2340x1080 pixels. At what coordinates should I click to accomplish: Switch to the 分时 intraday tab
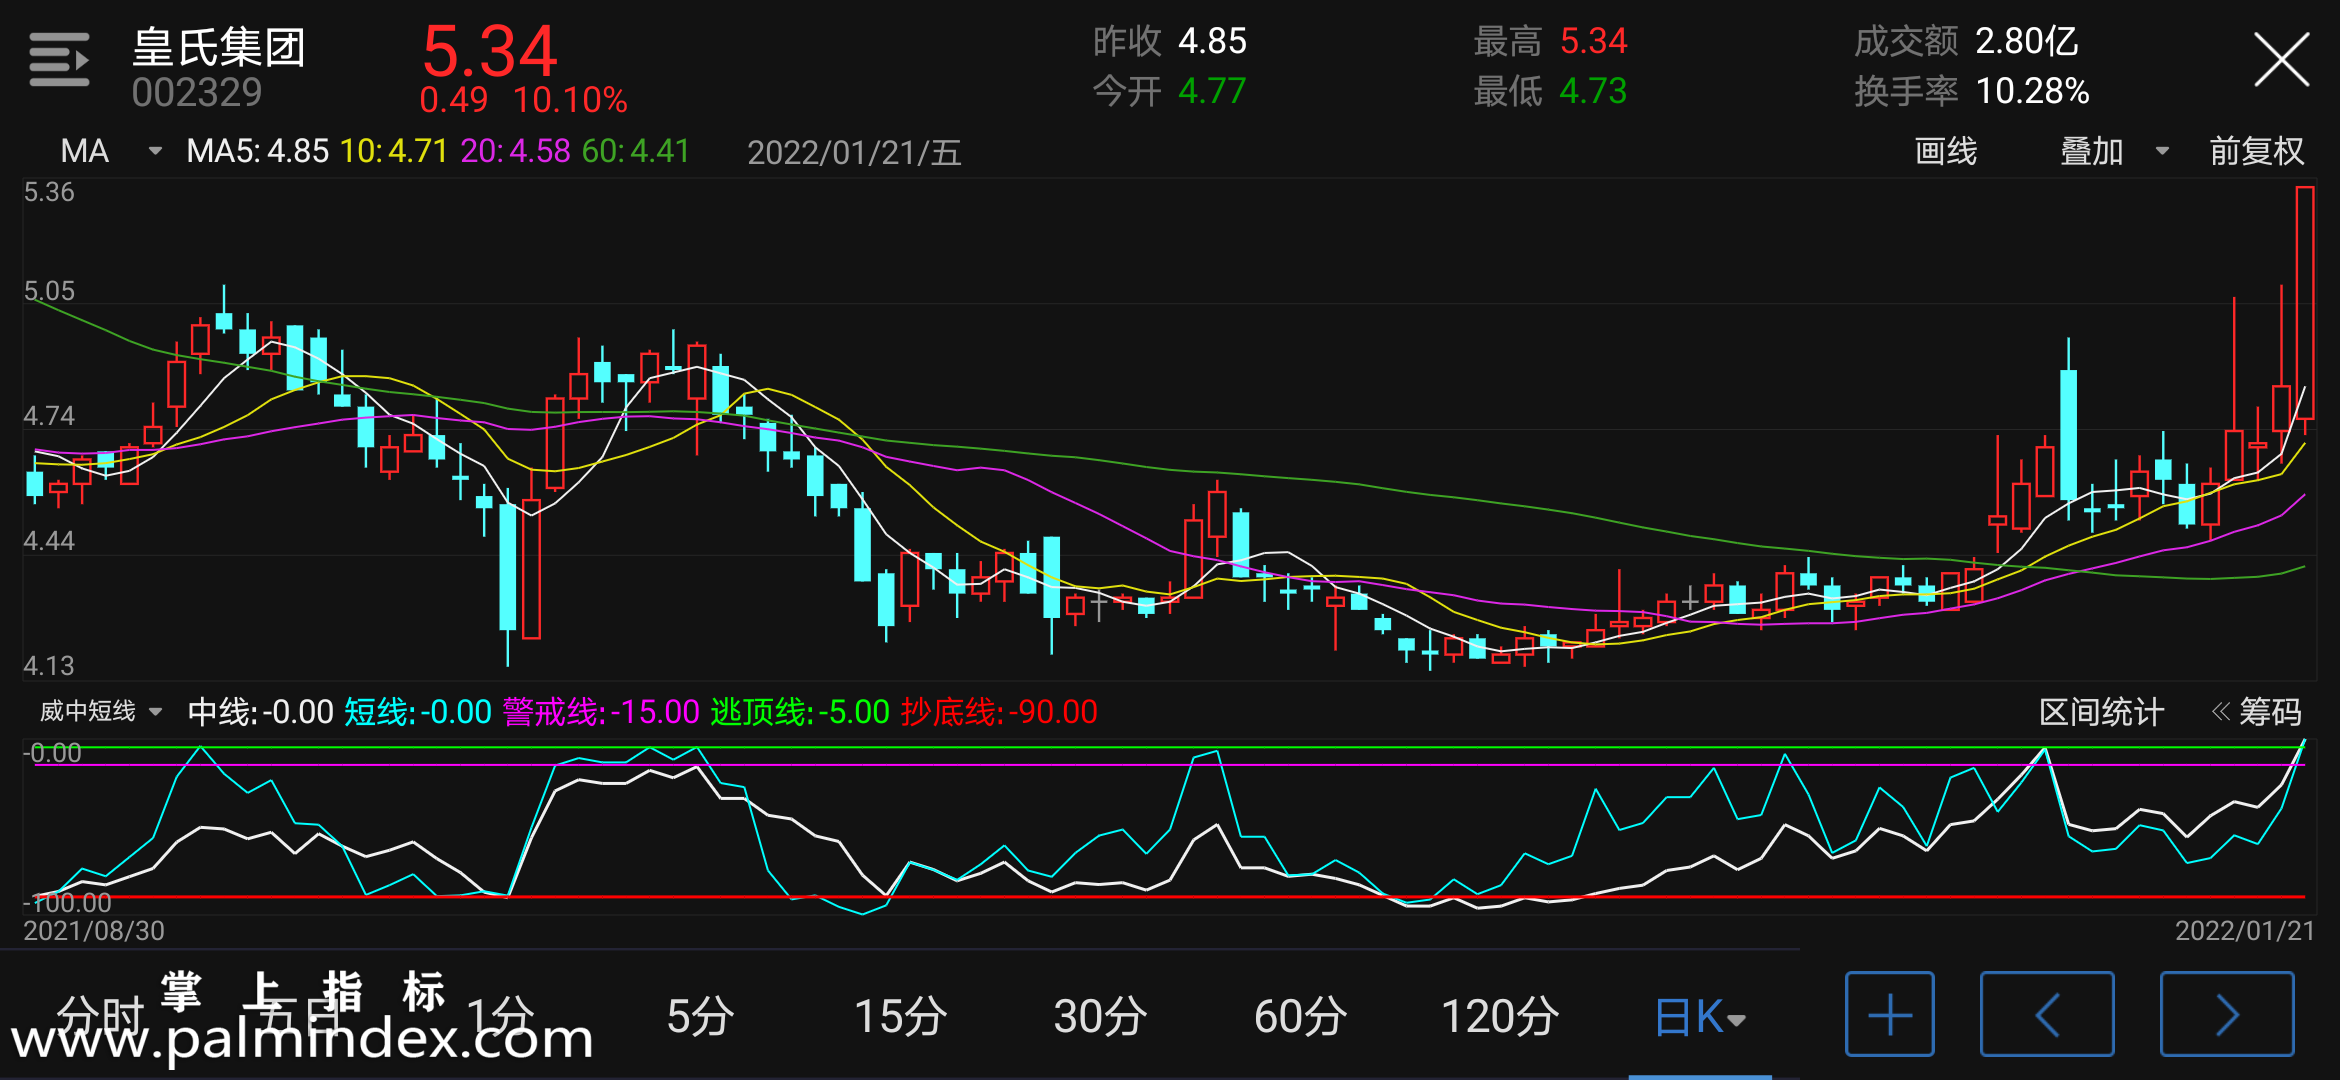pyautogui.click(x=100, y=1017)
